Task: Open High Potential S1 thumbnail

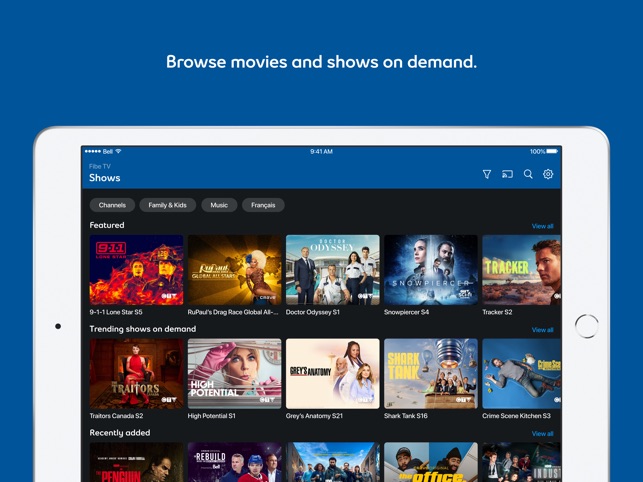Action: [x=235, y=374]
